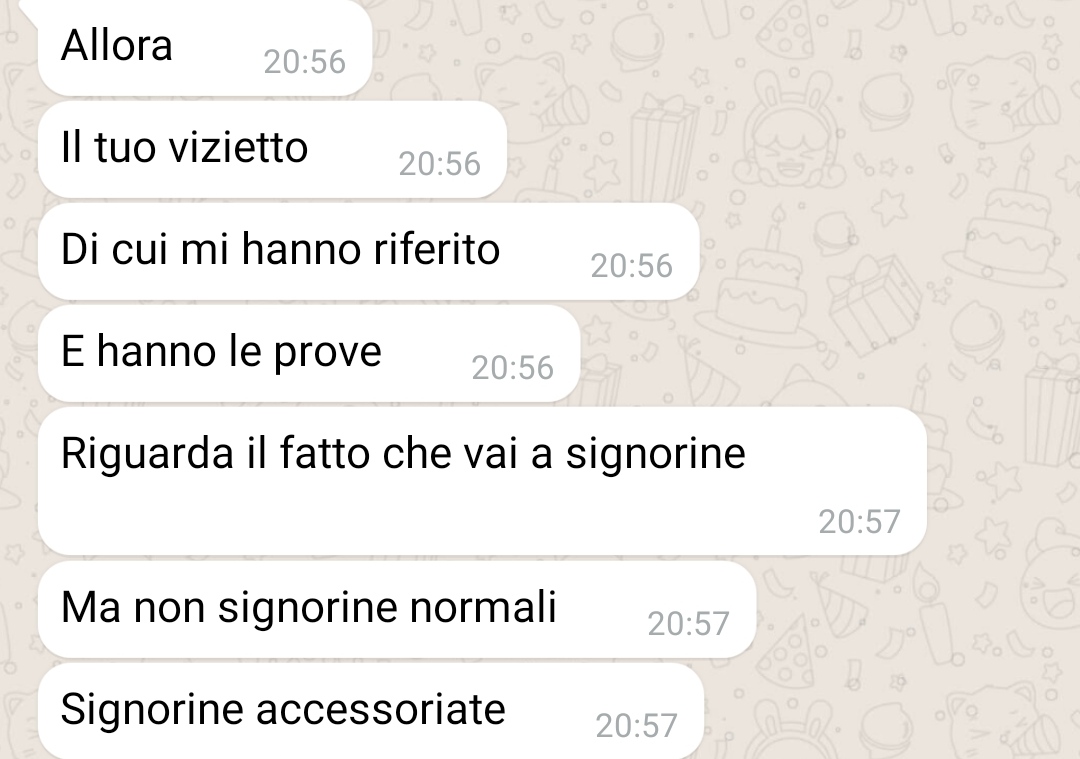Click the timestamp beside 'Di cui mi hanno riferito'
This screenshot has width=1080, height=759.
632,266
